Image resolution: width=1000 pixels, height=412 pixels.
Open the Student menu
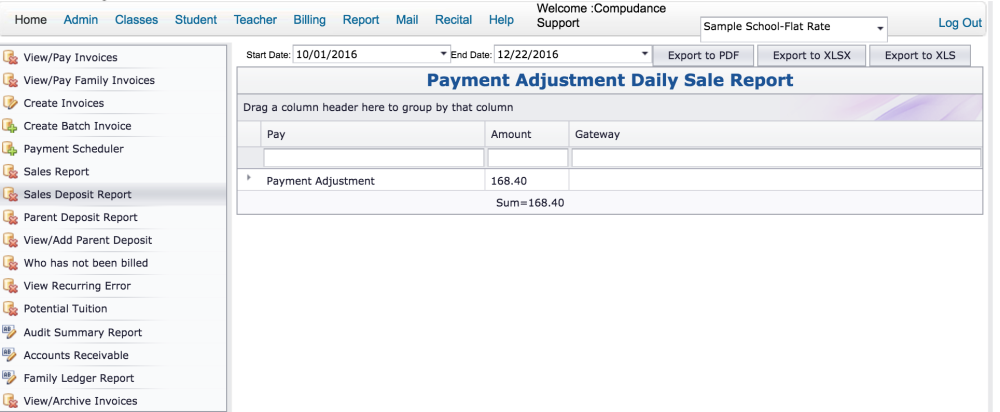196,20
